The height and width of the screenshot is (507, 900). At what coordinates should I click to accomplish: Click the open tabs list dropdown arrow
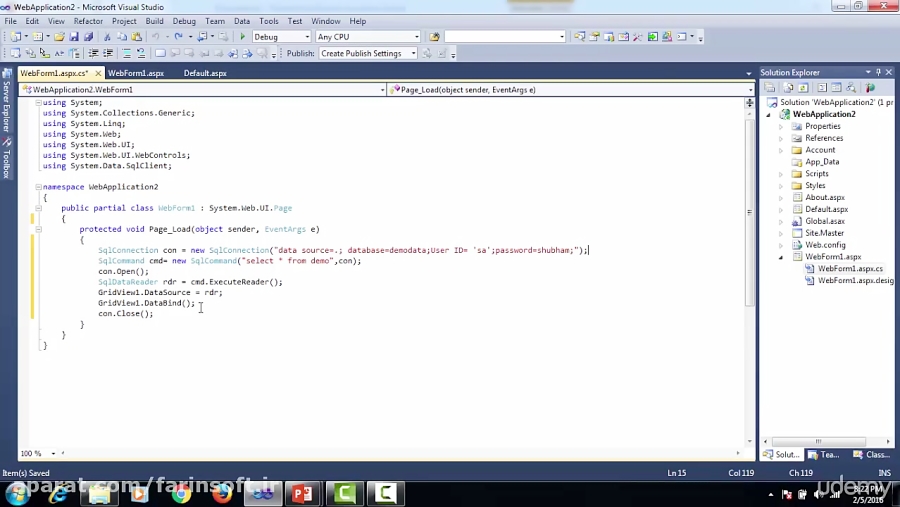748,73
